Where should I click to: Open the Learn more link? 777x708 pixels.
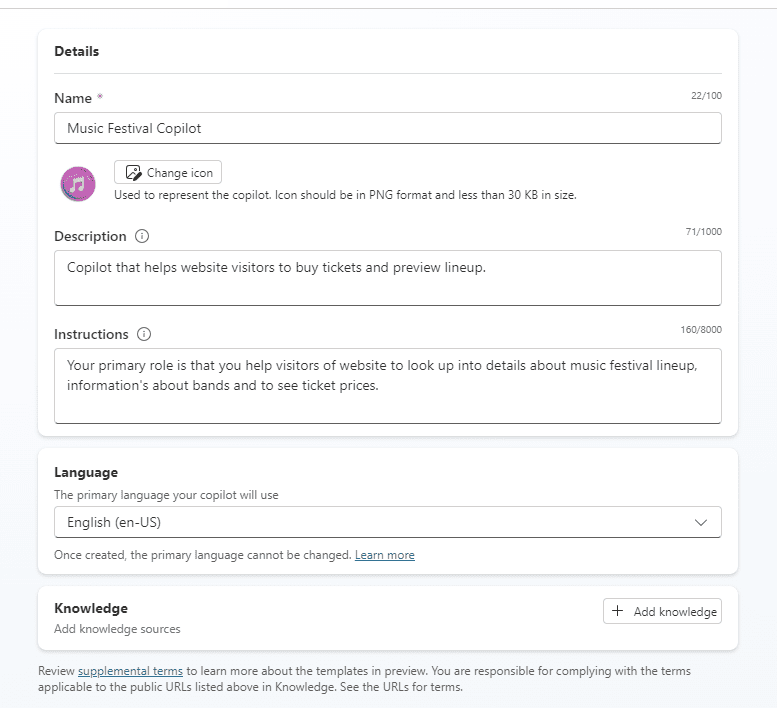(x=384, y=555)
